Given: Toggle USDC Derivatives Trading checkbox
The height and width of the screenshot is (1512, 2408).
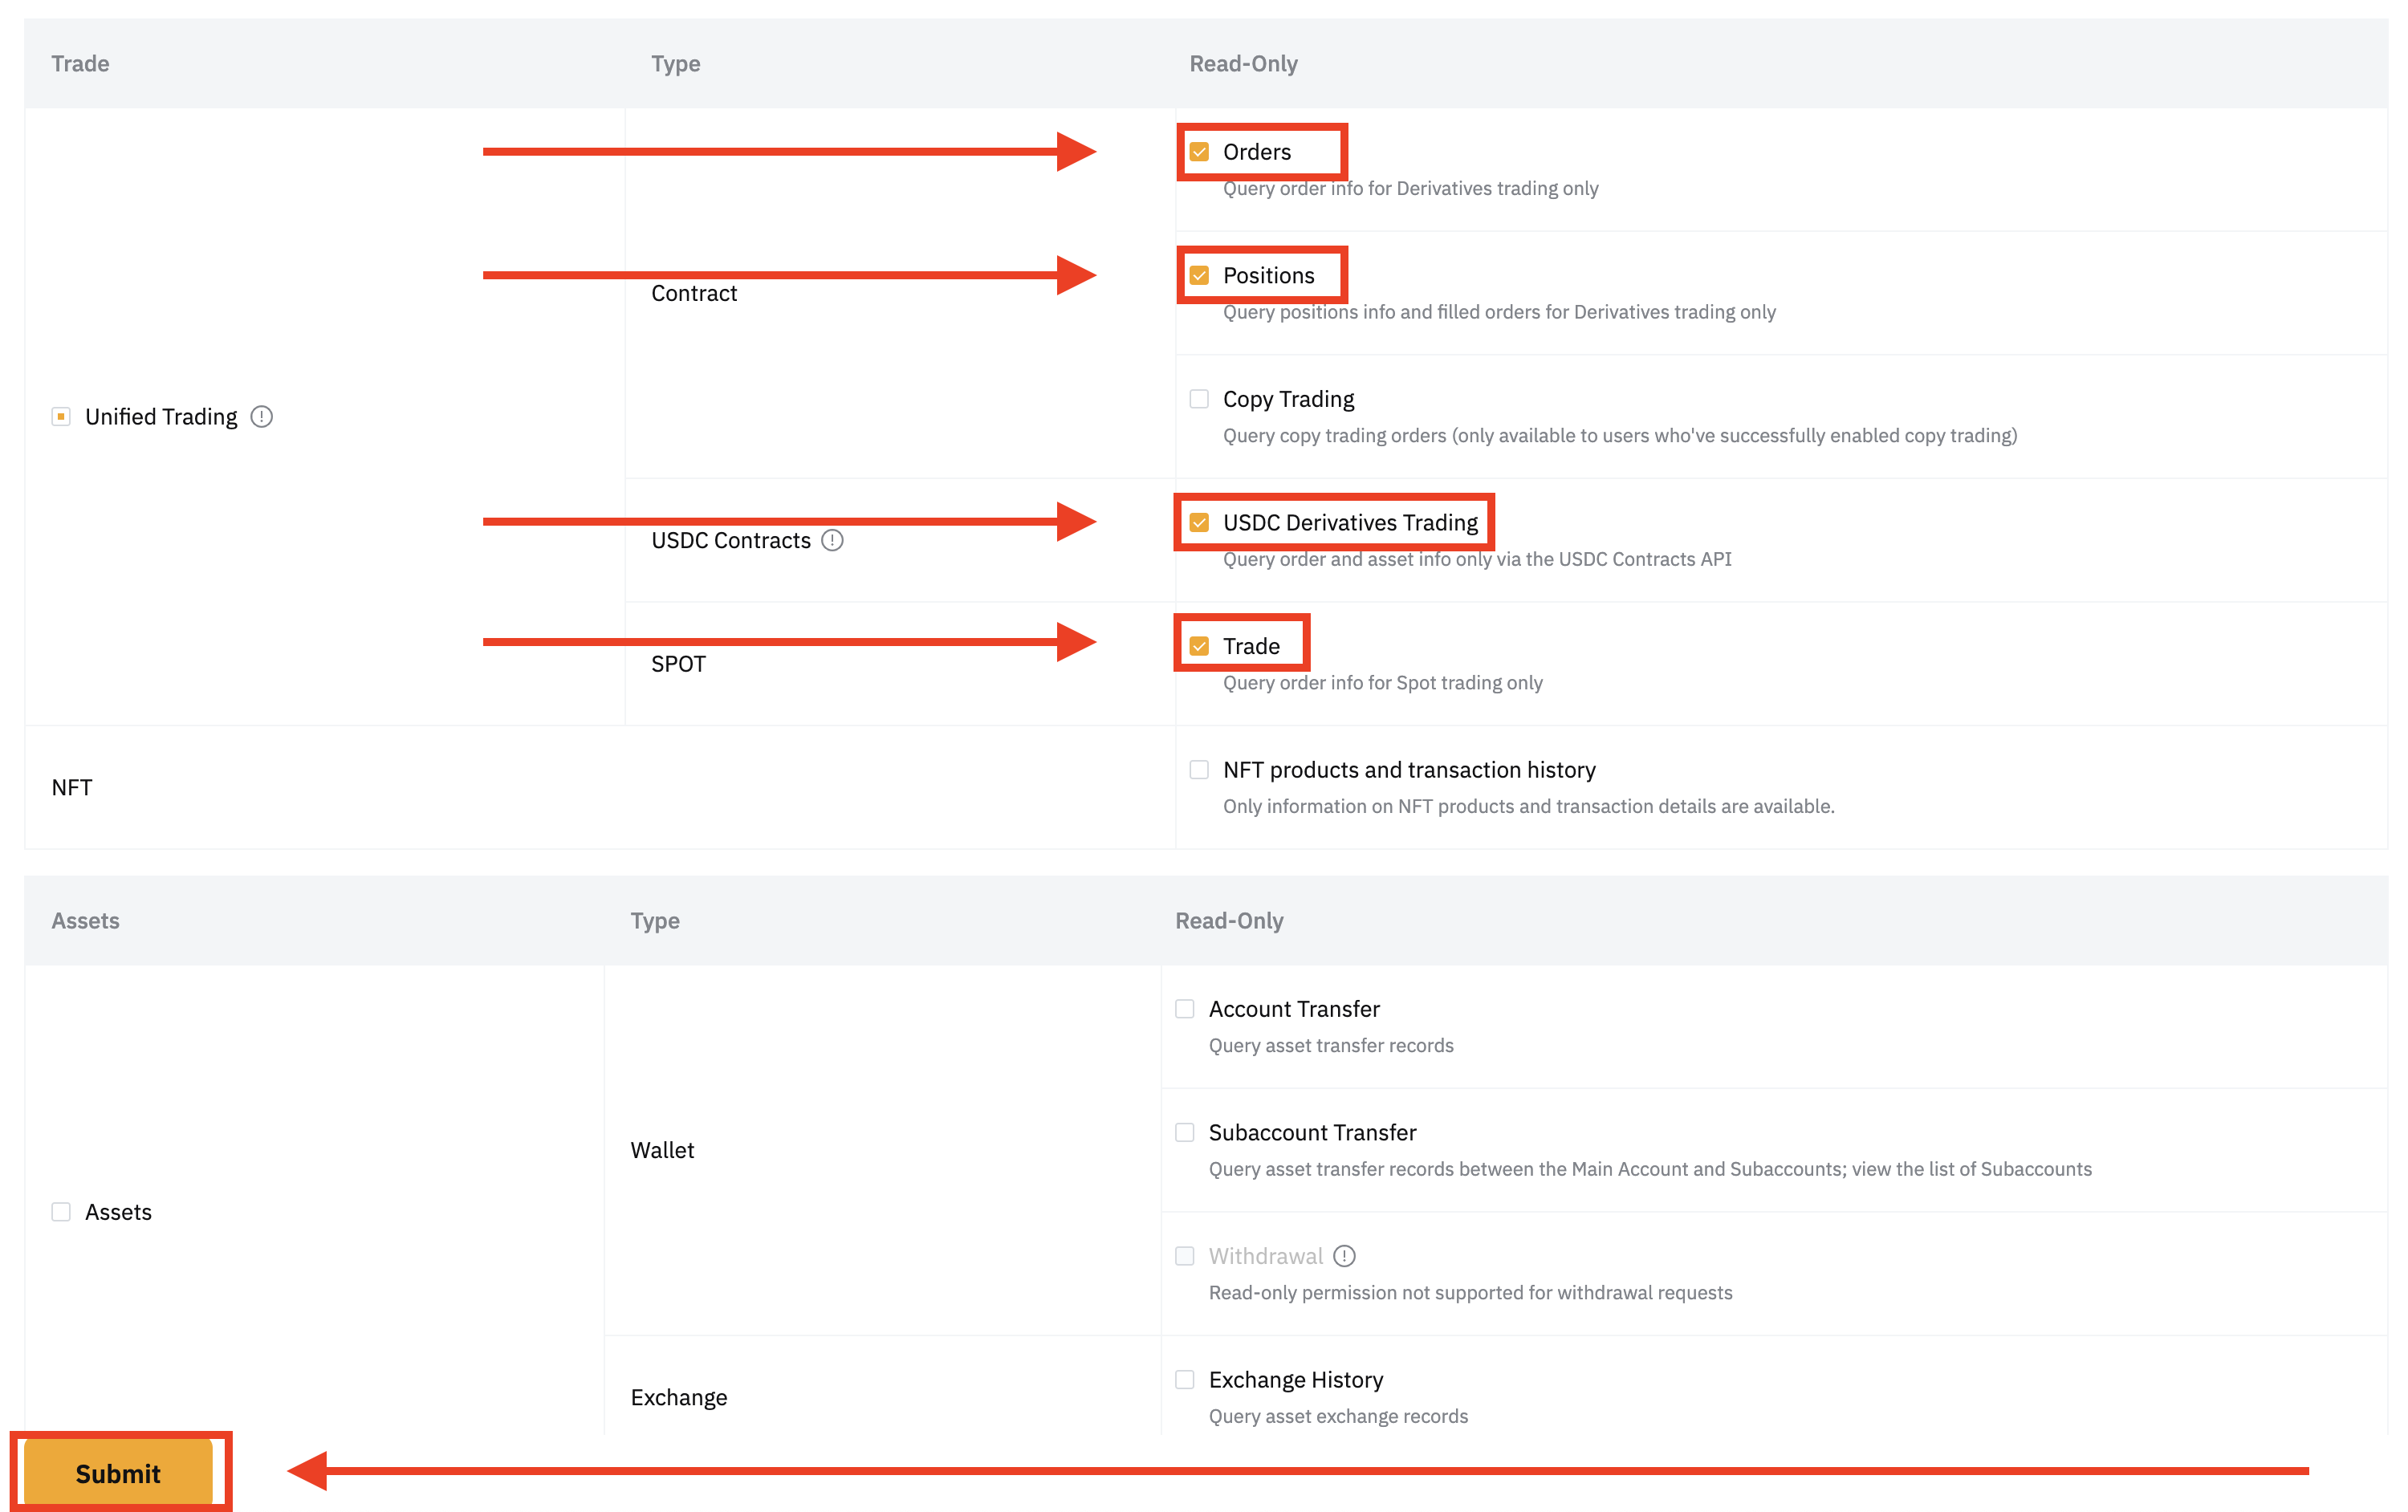Looking at the screenshot, I should coord(1199,522).
